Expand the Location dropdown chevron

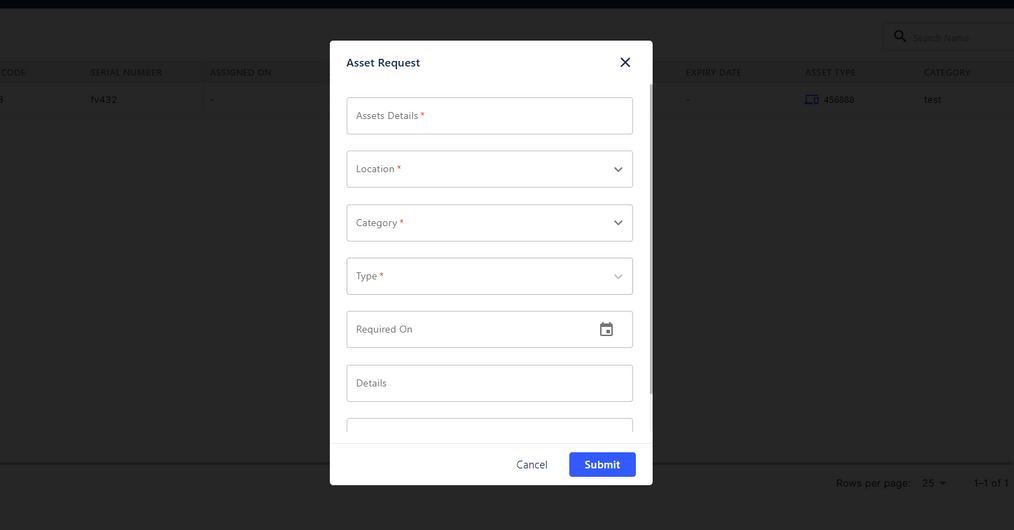[x=618, y=169]
